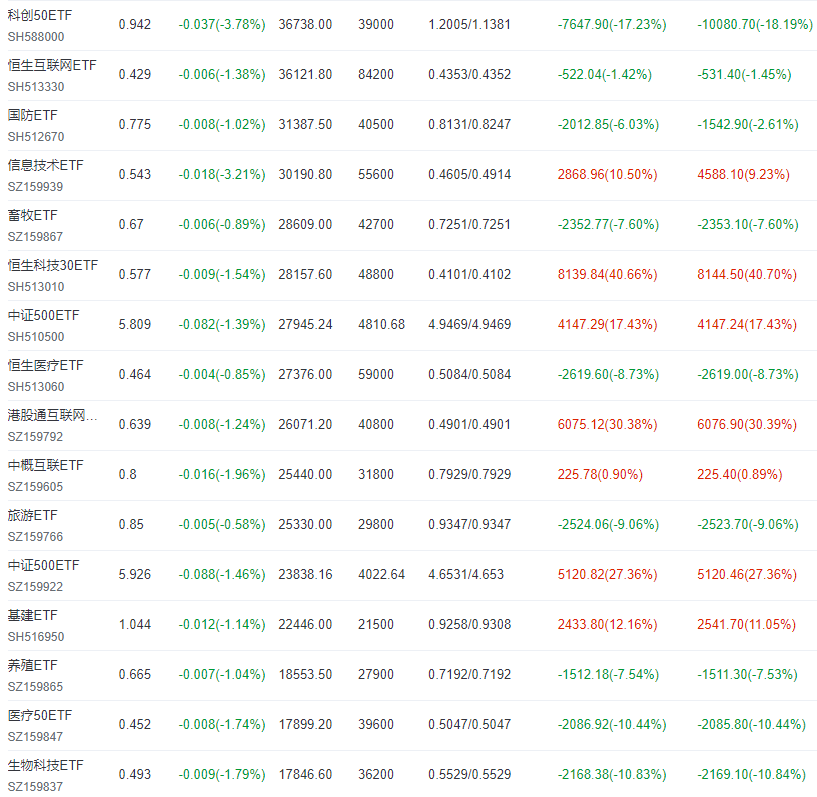Select loss -10080.70(-18.19%)
This screenshot has height=797, width=817.
[755, 24]
